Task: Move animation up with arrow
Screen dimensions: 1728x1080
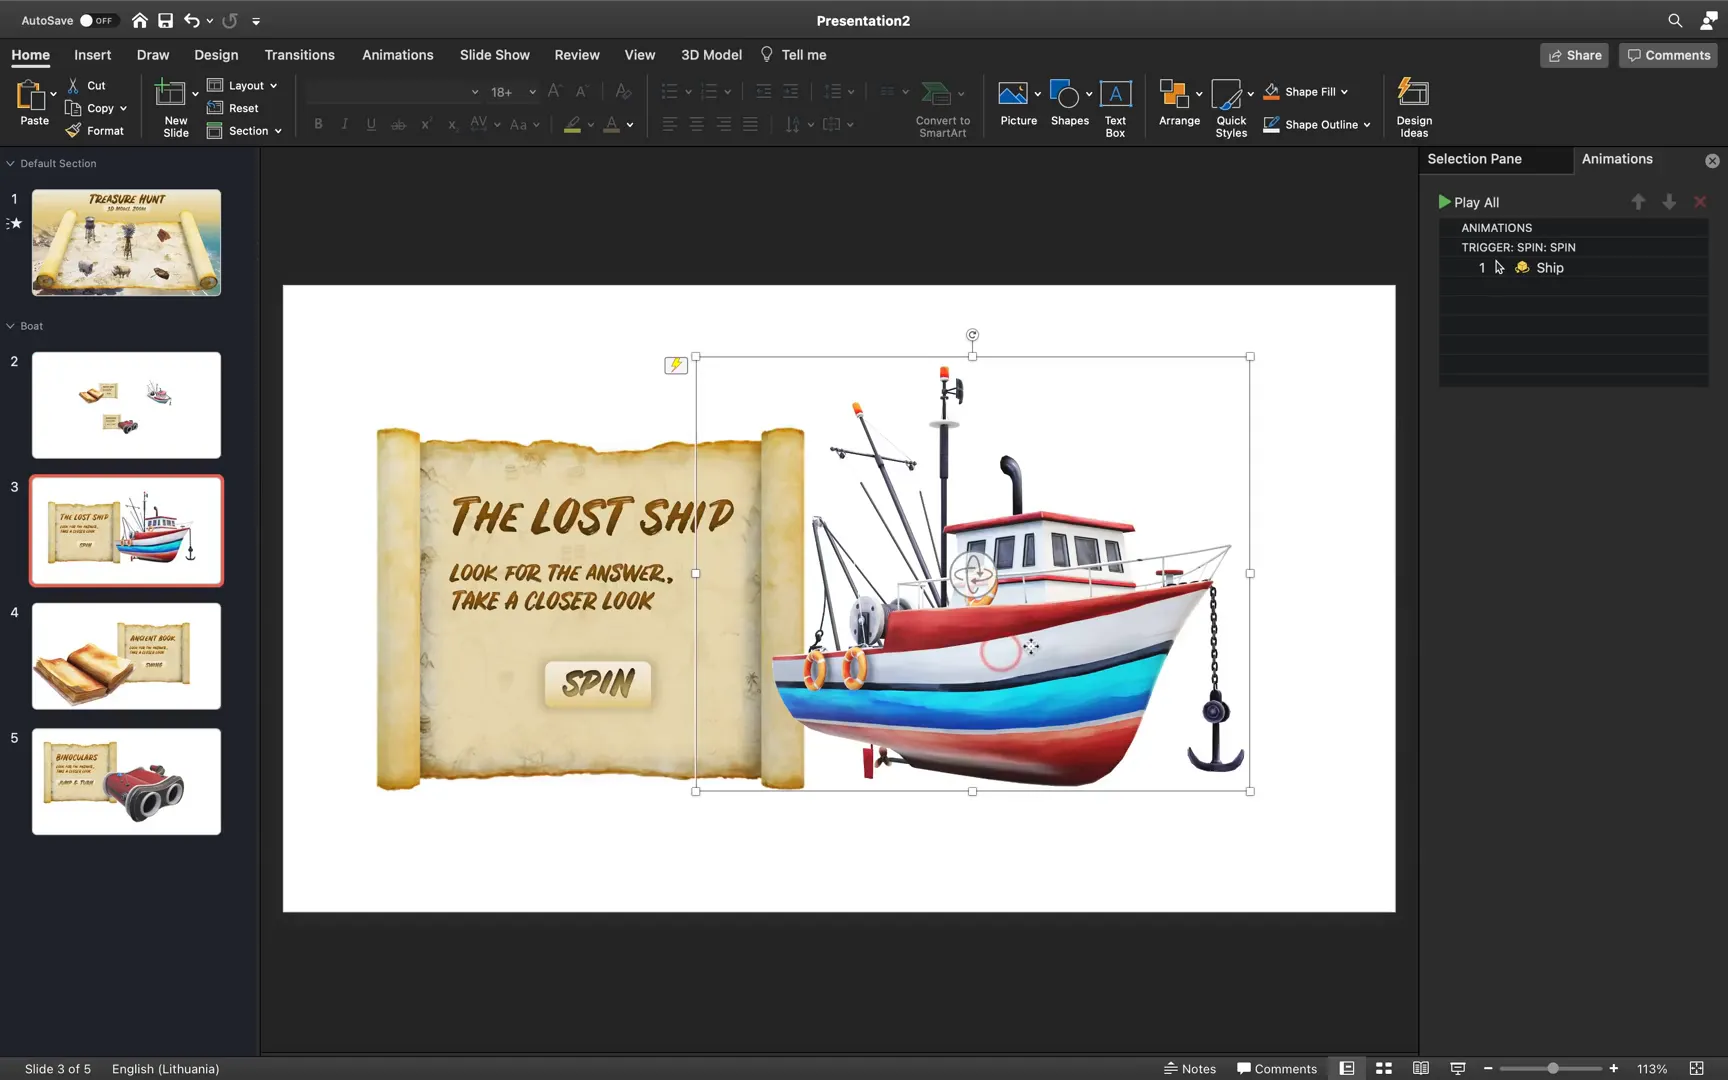Action: 1638,202
